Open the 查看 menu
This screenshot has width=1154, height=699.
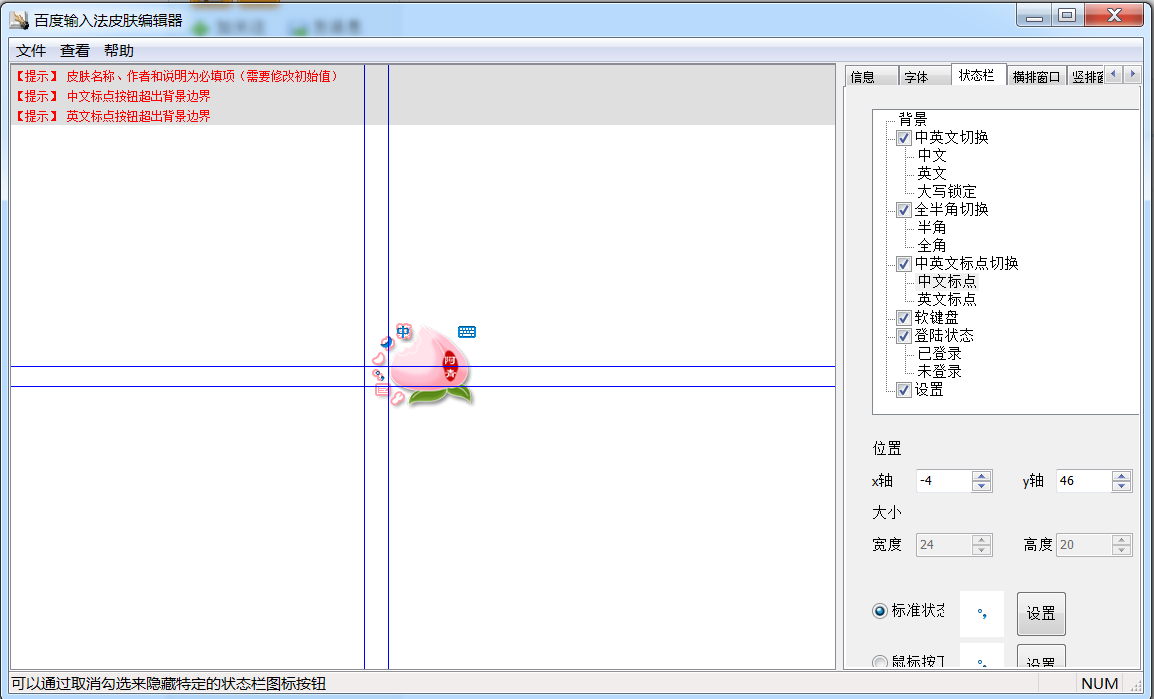[x=74, y=51]
